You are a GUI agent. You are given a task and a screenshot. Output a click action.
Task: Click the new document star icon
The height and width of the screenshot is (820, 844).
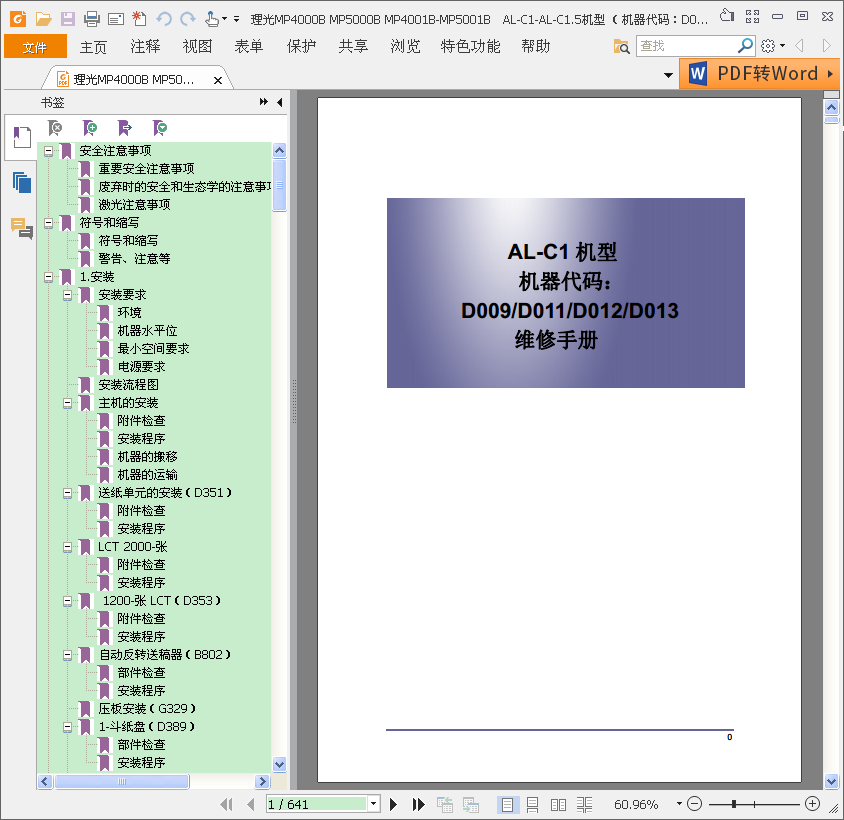[x=139, y=19]
